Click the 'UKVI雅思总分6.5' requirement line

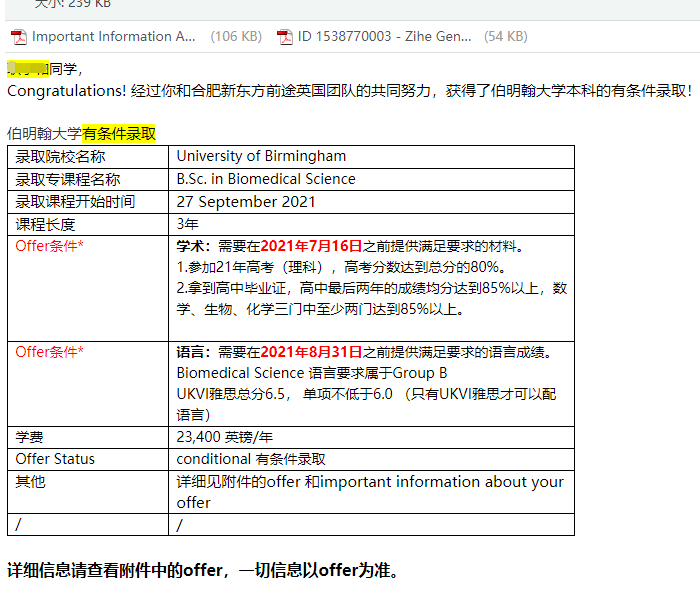366,404
